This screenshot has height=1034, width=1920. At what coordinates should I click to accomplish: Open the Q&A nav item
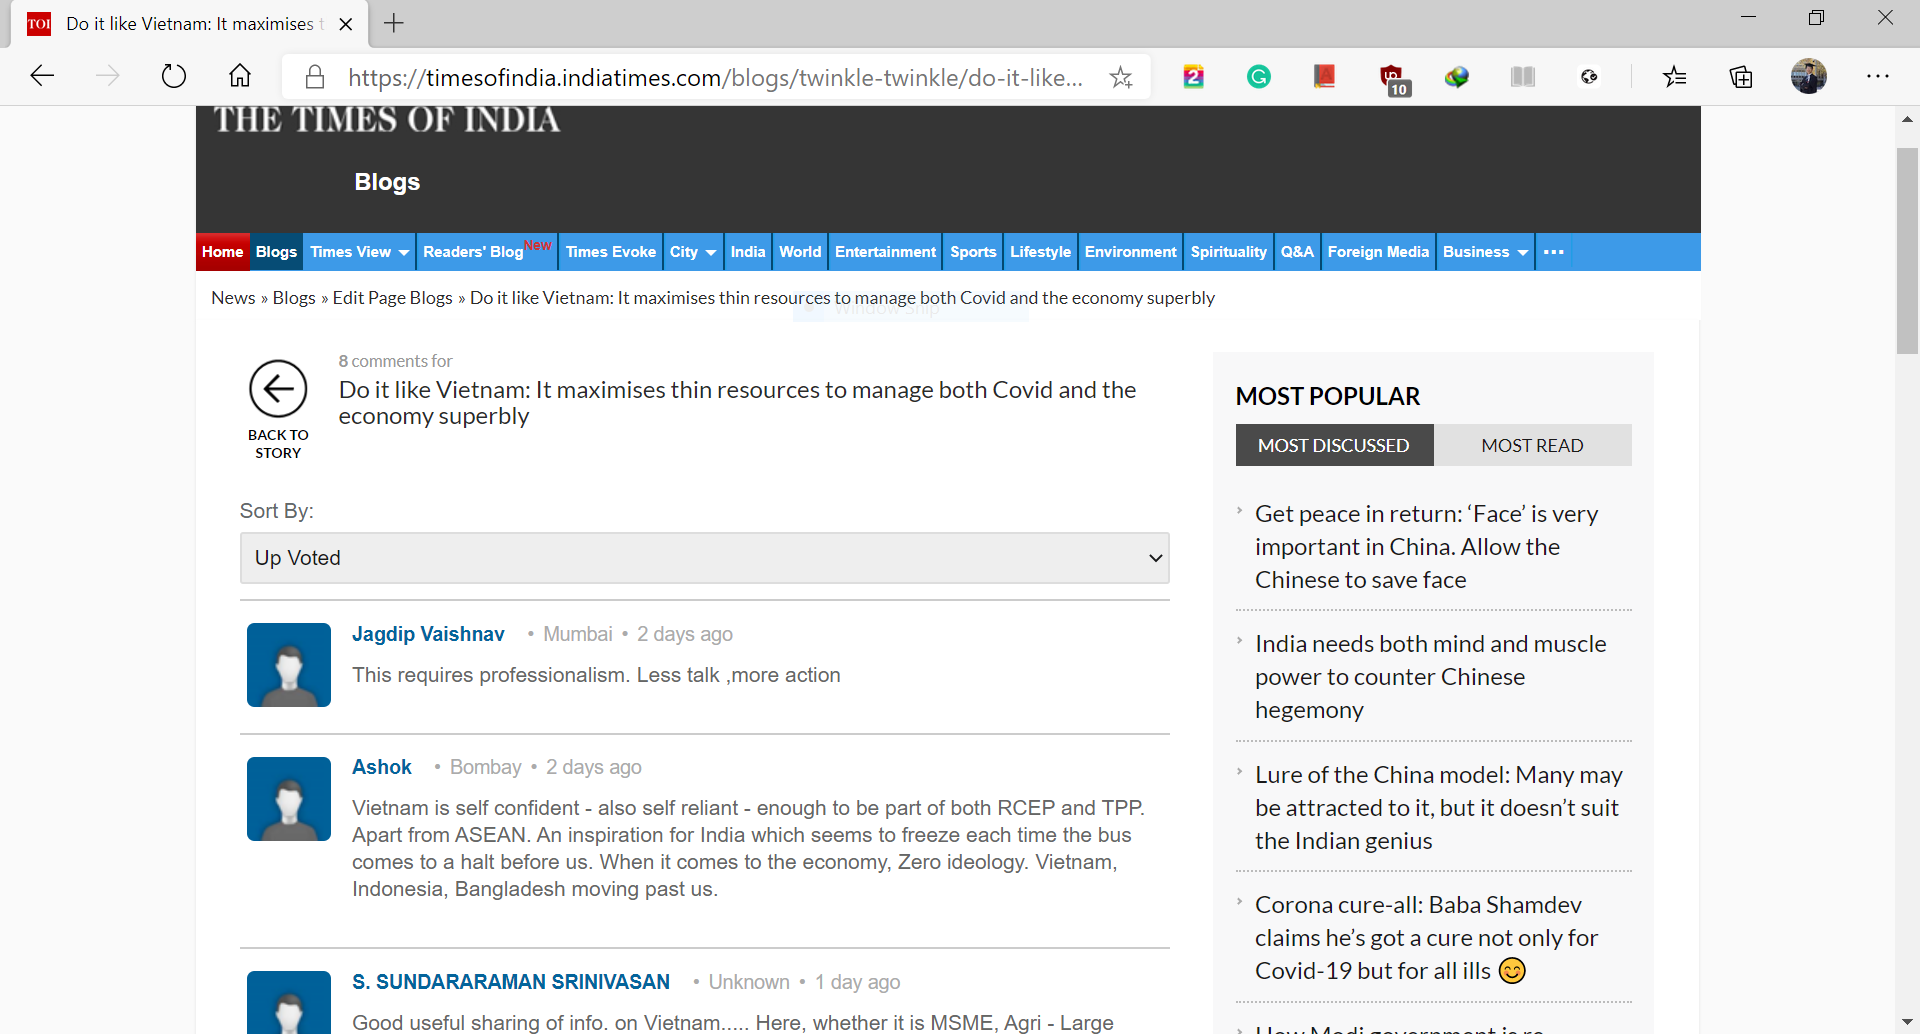pyautogui.click(x=1297, y=252)
